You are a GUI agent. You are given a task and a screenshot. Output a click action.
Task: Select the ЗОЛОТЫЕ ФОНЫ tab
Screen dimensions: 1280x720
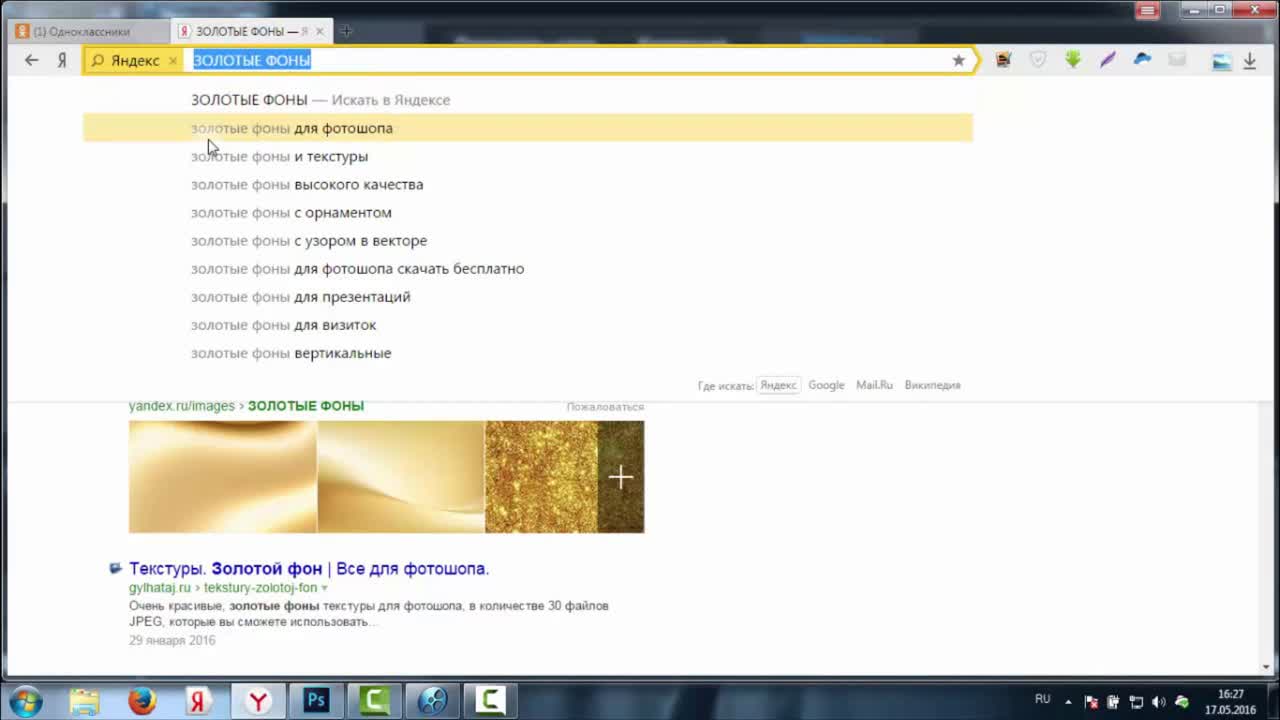click(x=250, y=31)
